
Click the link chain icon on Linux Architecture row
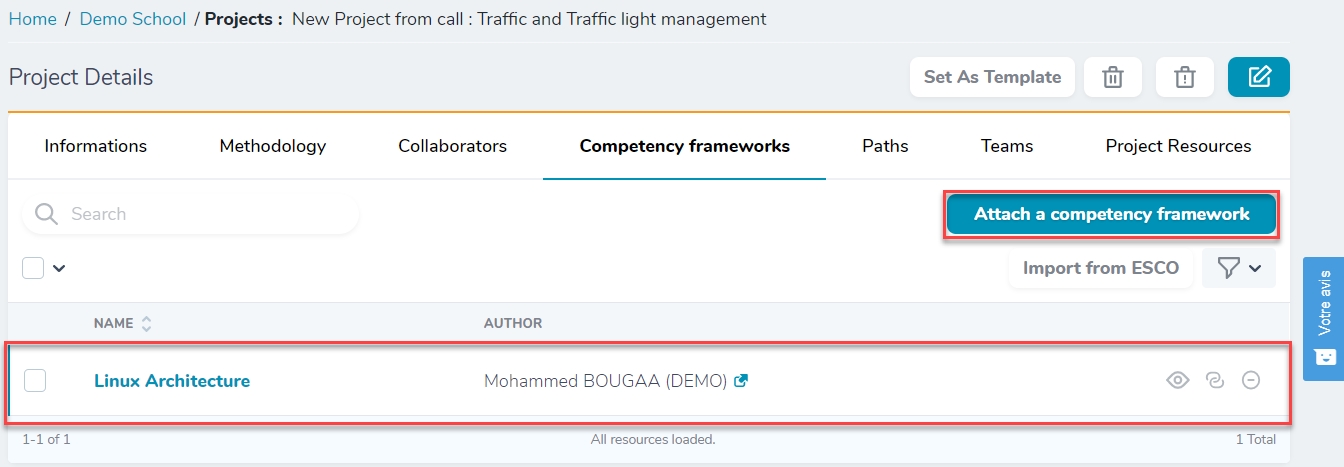click(x=1215, y=380)
